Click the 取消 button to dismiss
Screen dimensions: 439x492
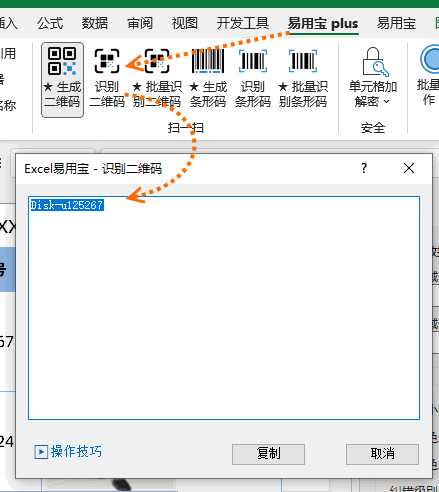point(382,454)
